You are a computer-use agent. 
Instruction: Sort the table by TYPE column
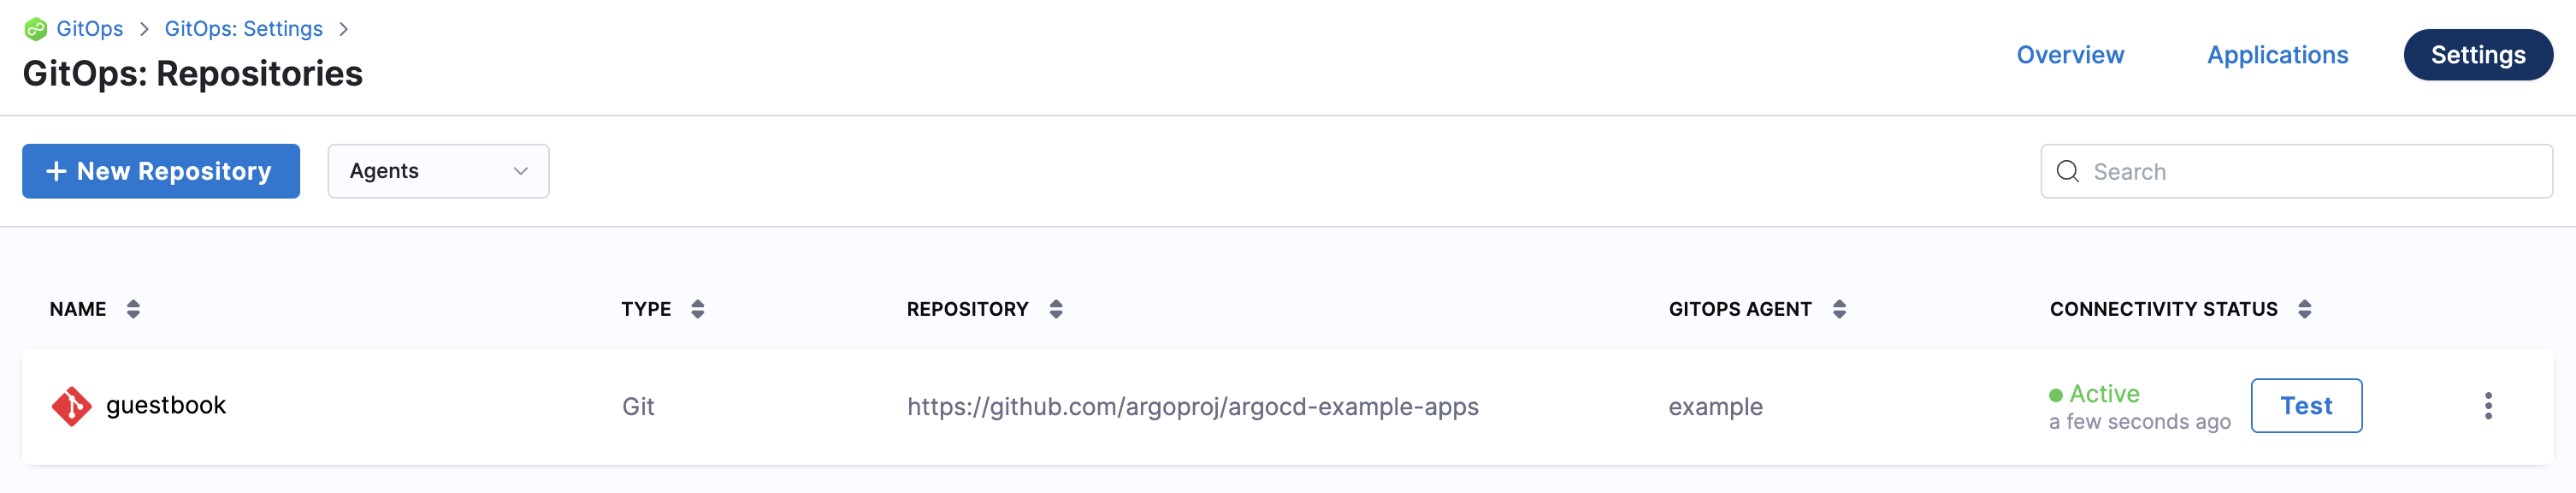point(697,309)
